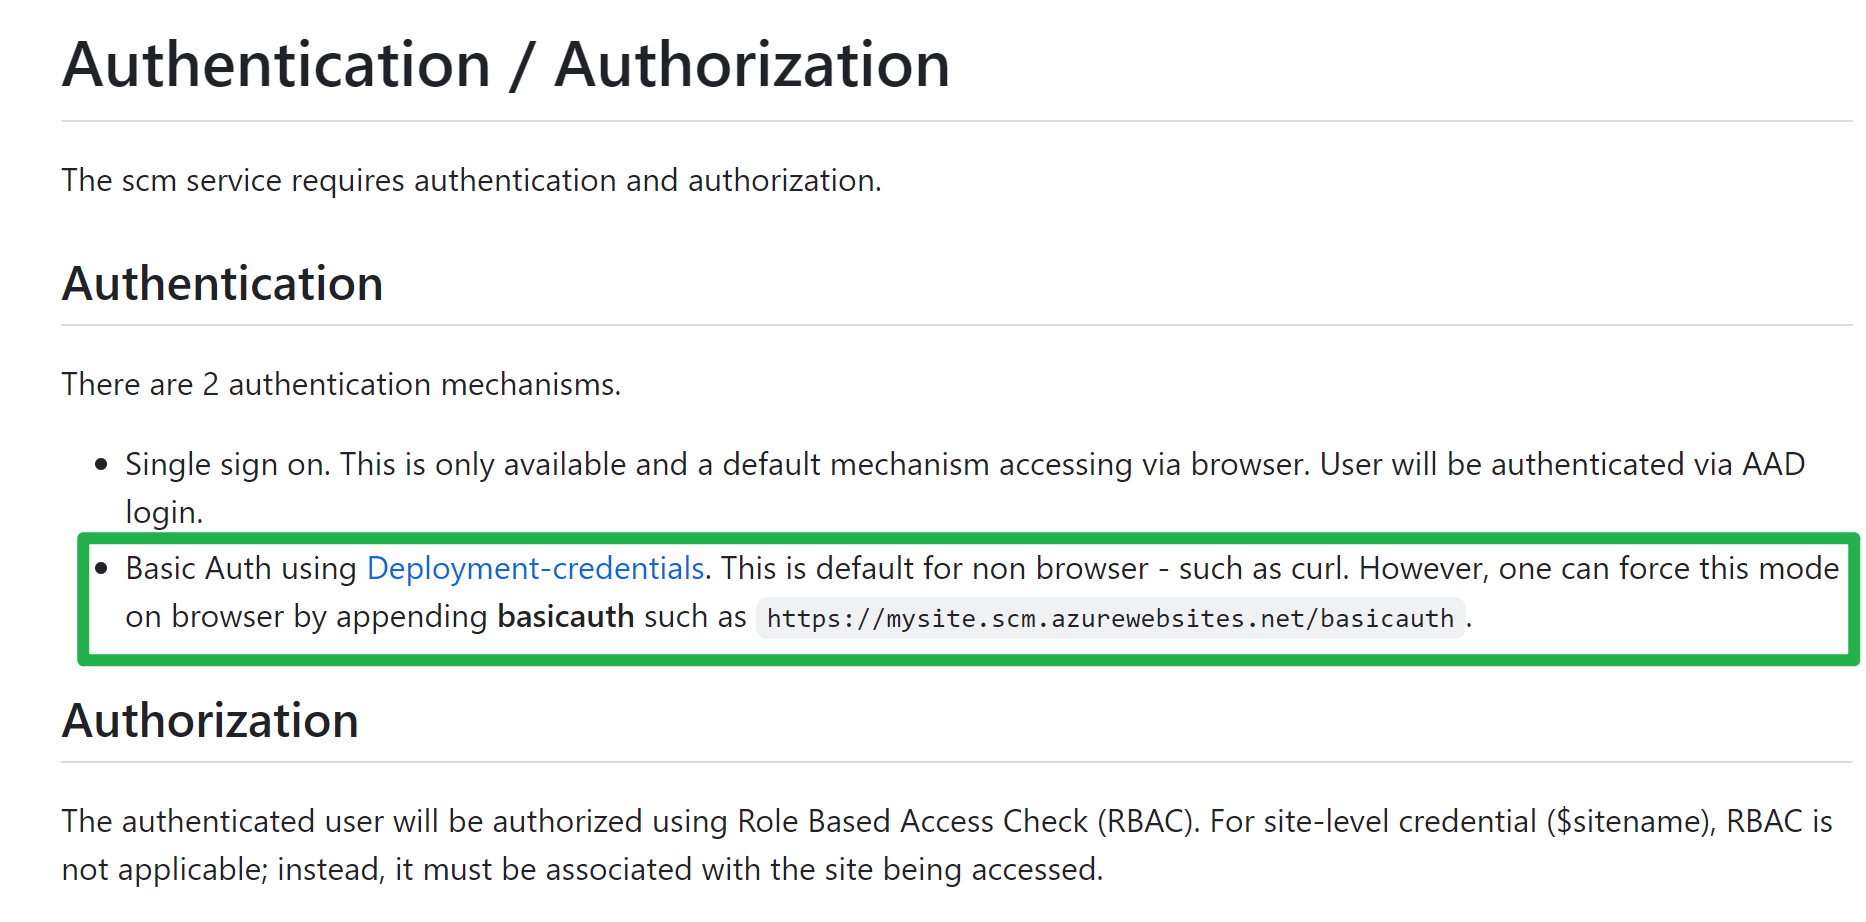
Task: Click the word "login." under Single sign on
Action: coord(164,513)
